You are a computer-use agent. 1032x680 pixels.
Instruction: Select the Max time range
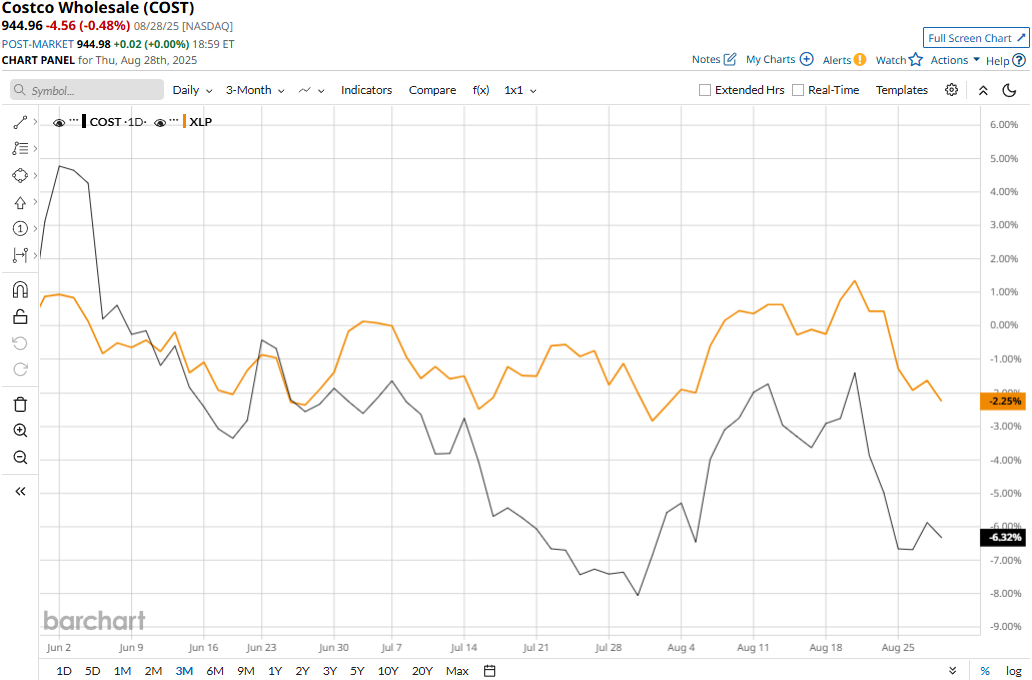(457, 671)
